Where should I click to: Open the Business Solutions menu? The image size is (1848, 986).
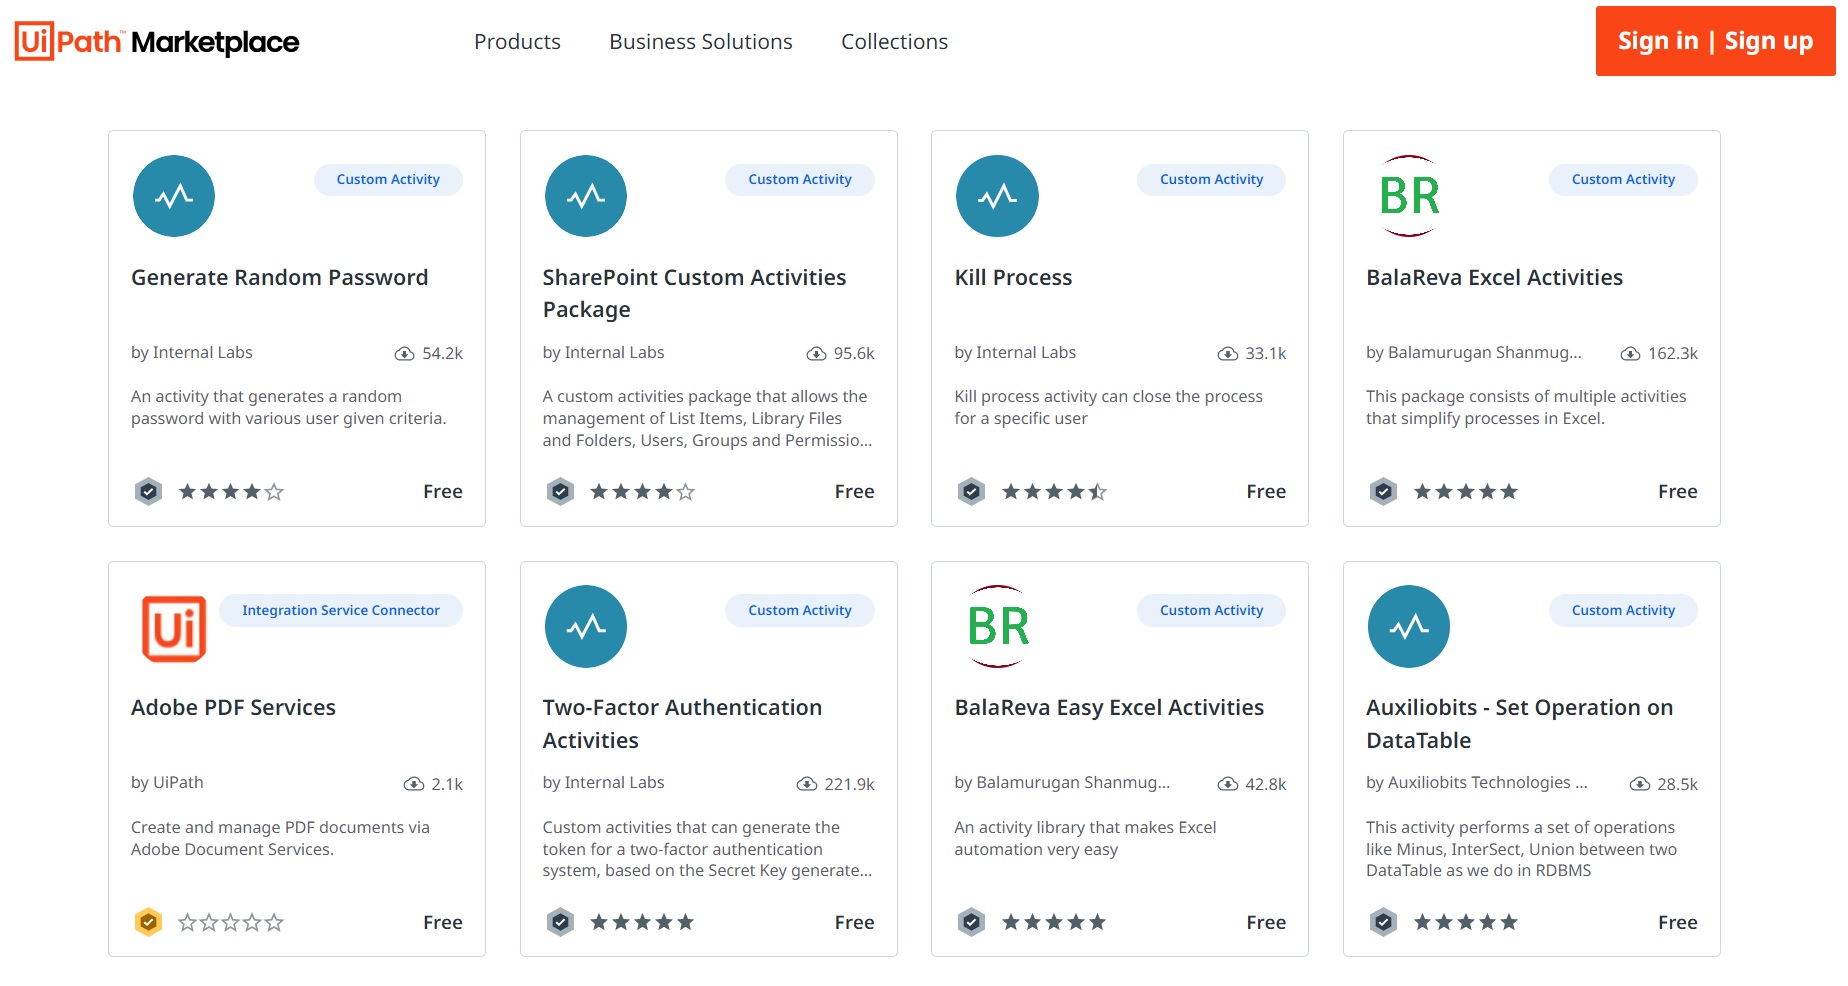pyautogui.click(x=701, y=42)
